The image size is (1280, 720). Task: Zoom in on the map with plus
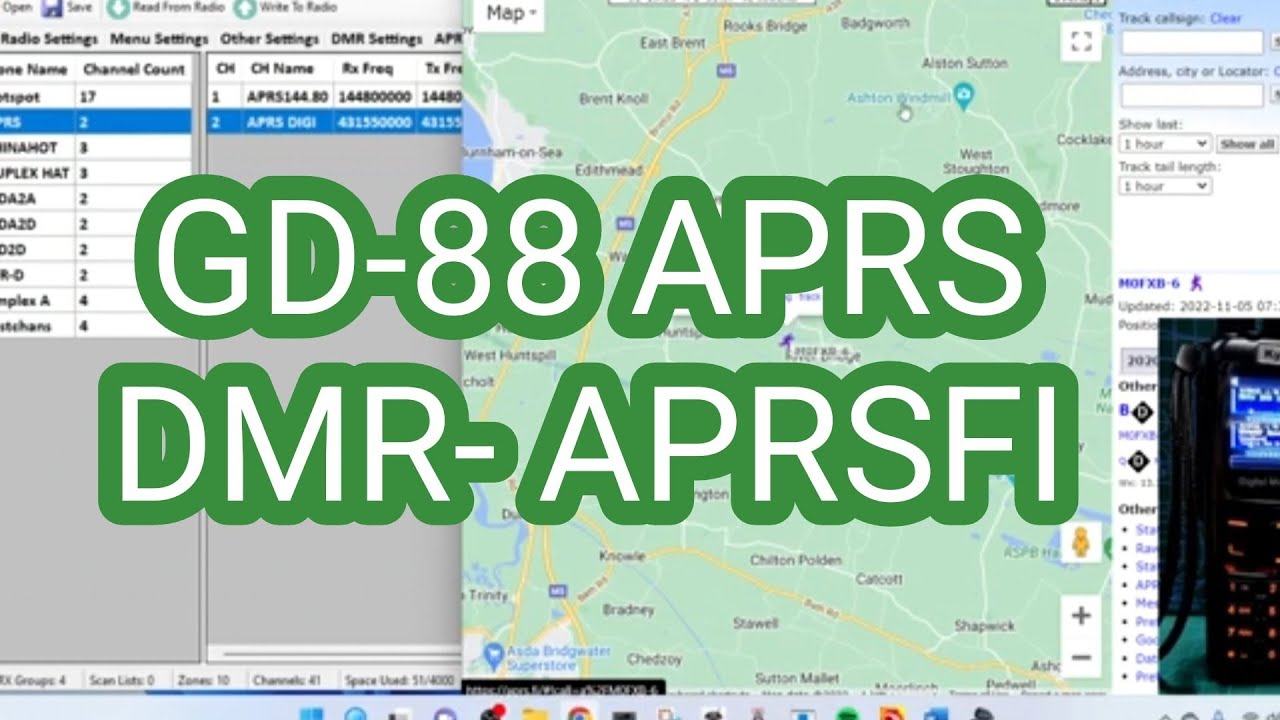tap(1080, 616)
